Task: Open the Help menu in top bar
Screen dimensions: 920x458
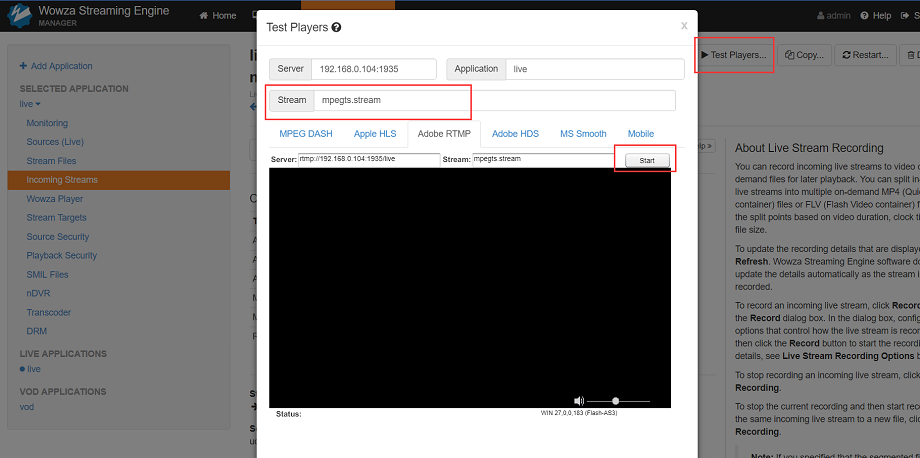Action: pyautogui.click(x=876, y=16)
